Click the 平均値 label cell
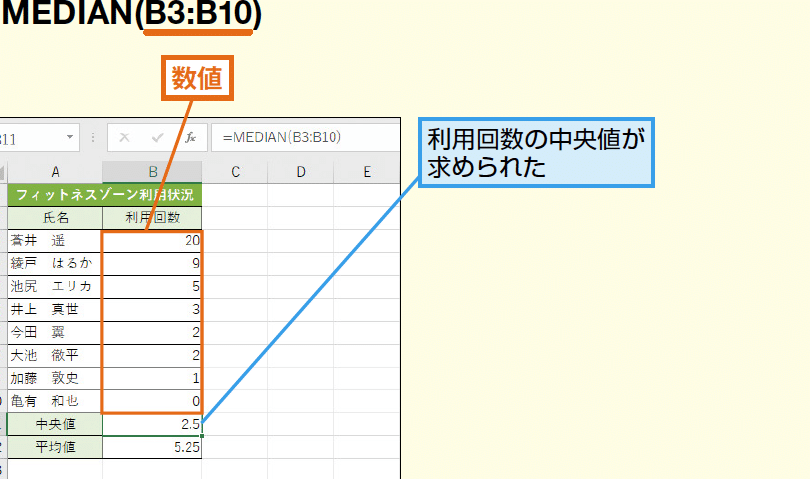Screen dimensions: 810x479 55,448
